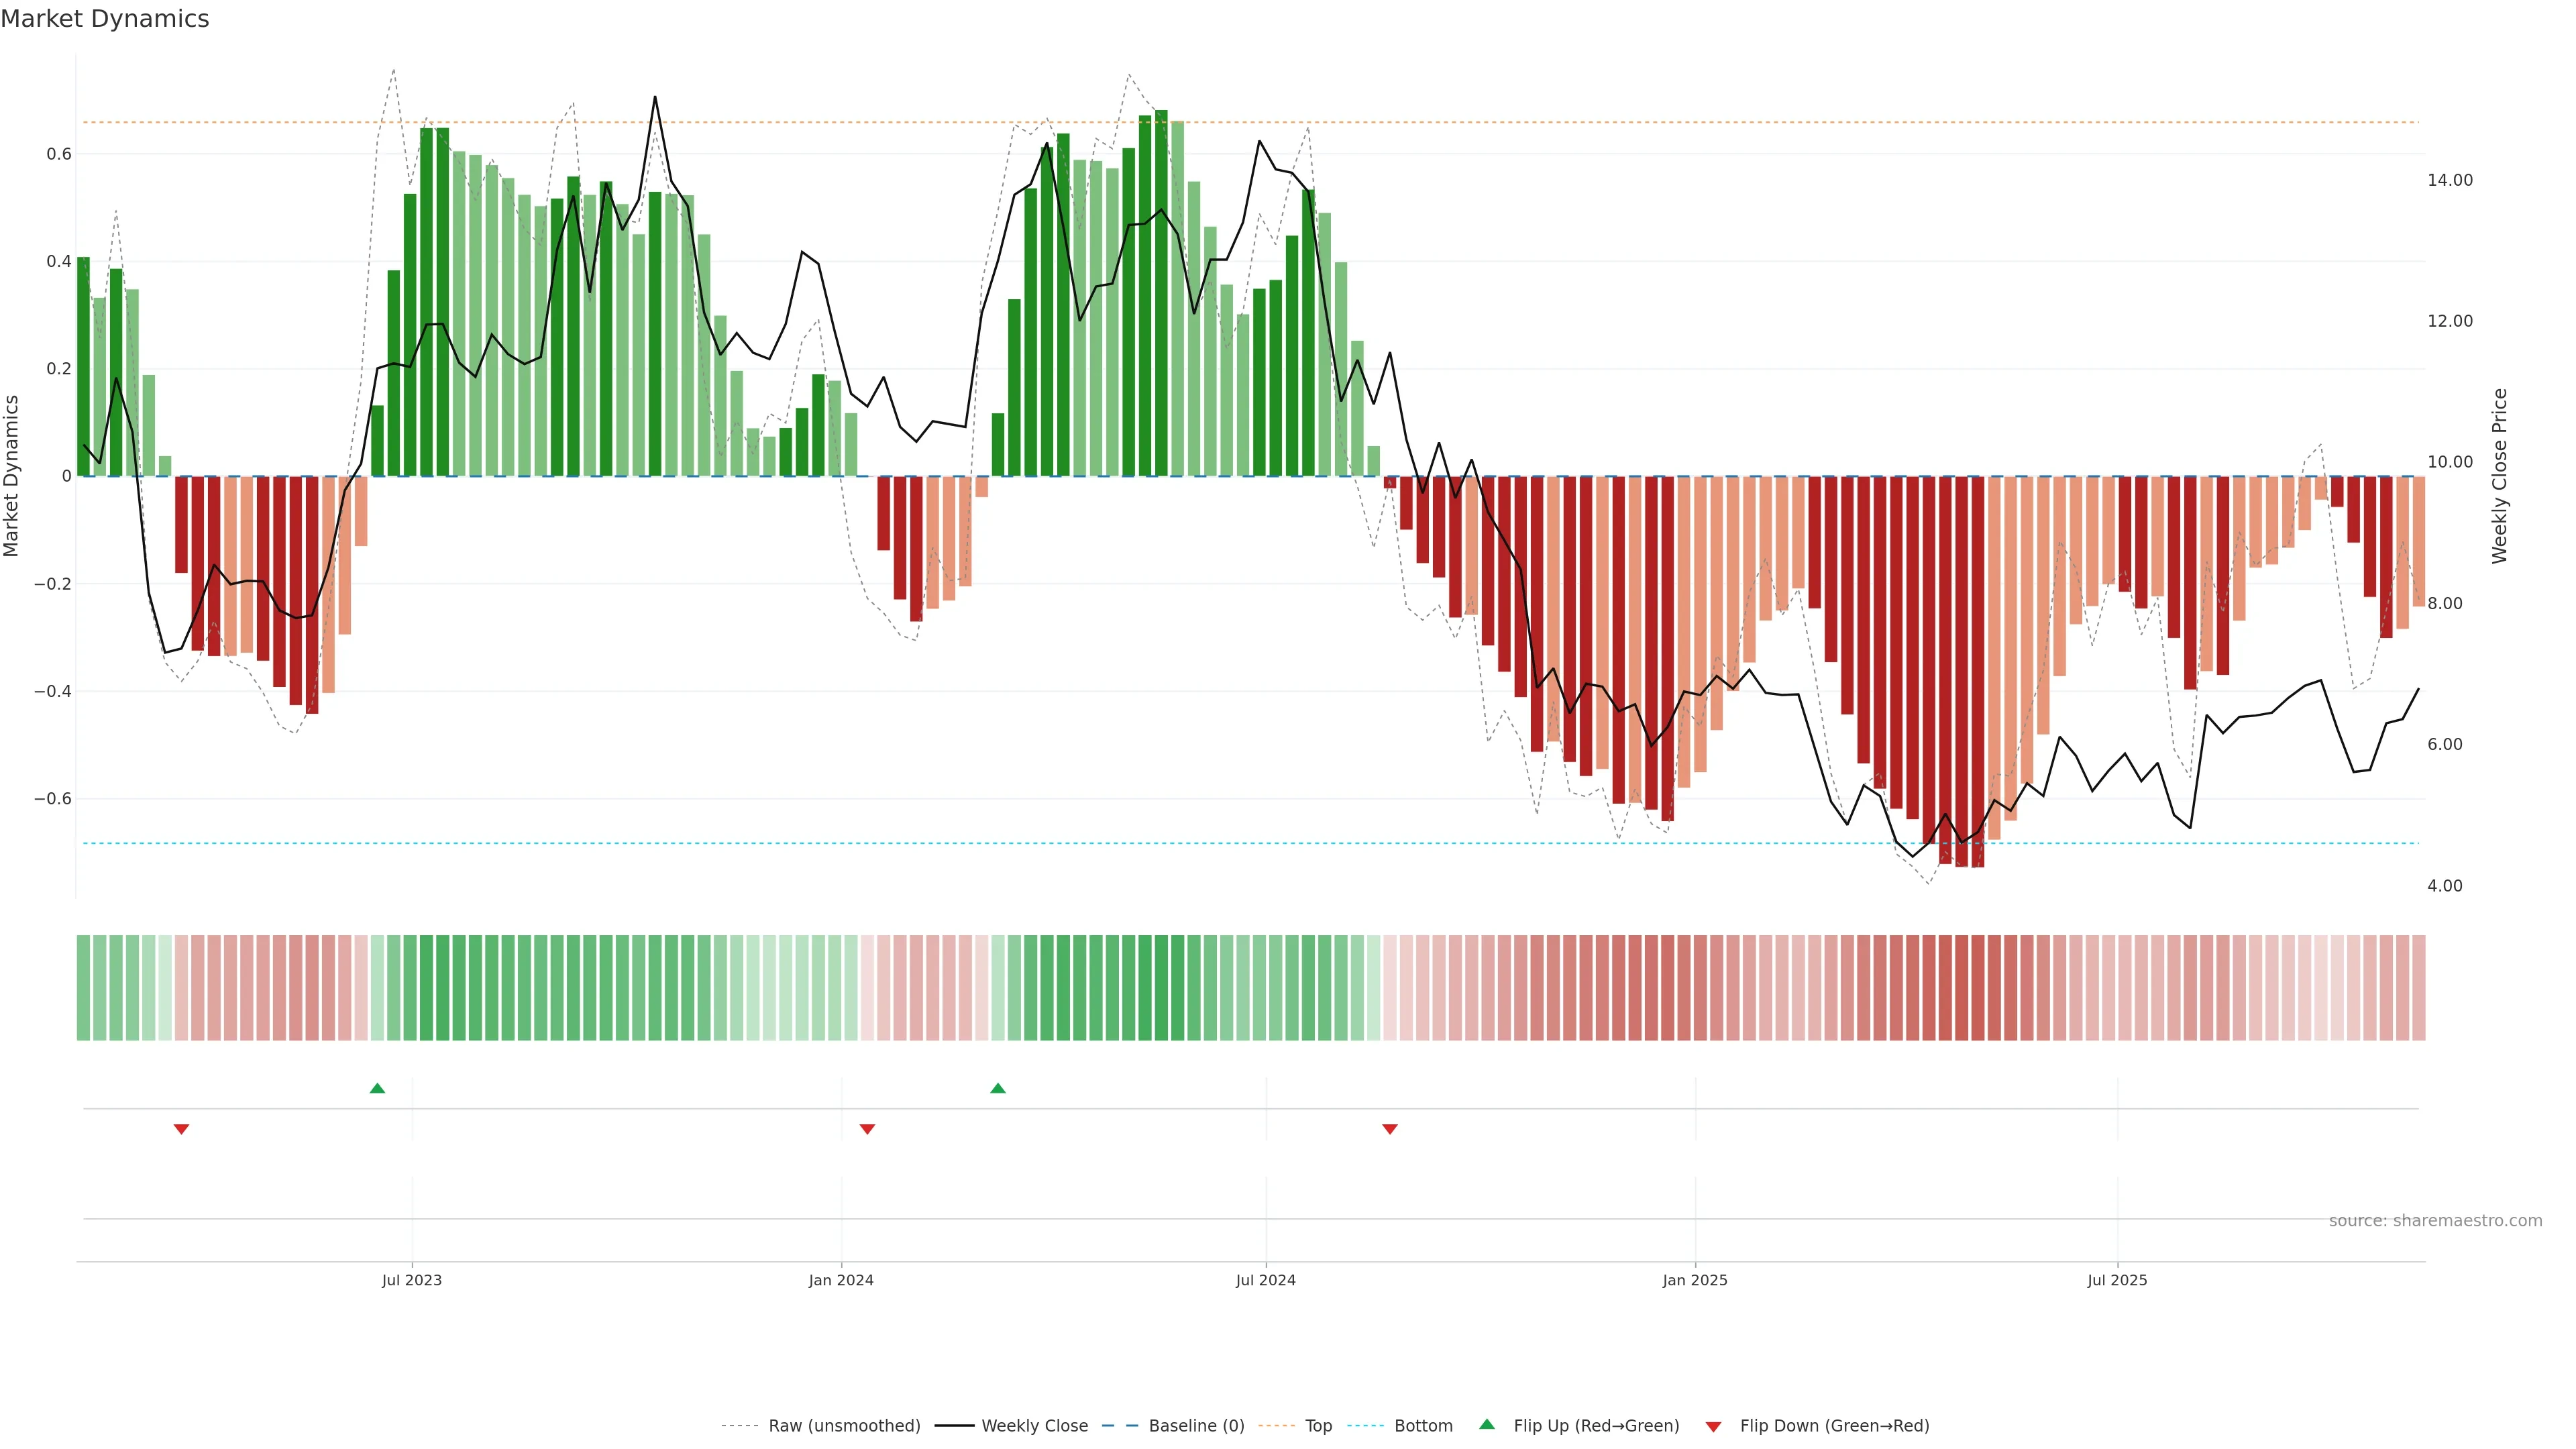The width and height of the screenshot is (2576, 1449).
Task: Click the leftmost red flip-down marker
Action: point(181,1129)
